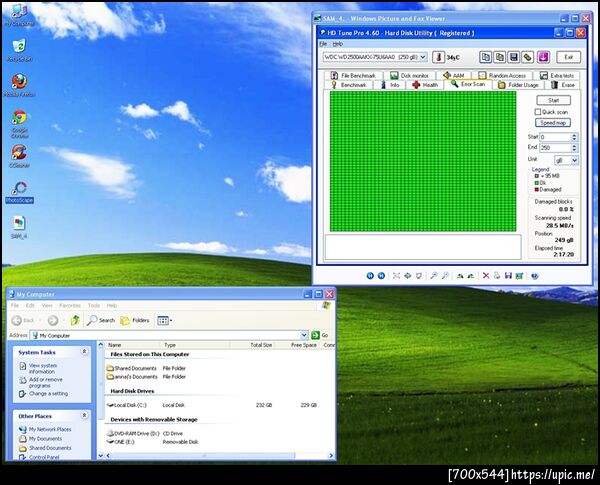This screenshot has width=600, height=485.
Task: Switch to the Folder Usage tab
Action: click(518, 85)
